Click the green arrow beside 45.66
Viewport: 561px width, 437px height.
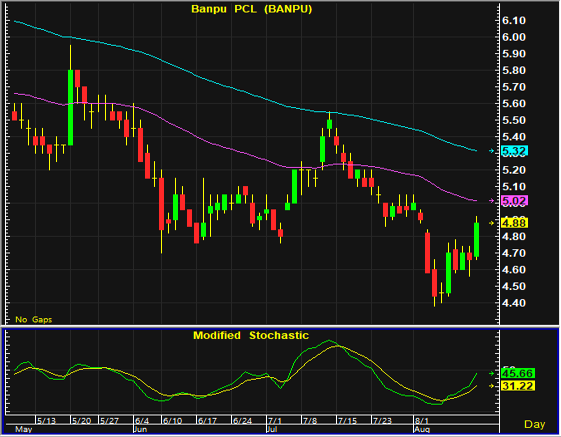pyautogui.click(x=492, y=373)
